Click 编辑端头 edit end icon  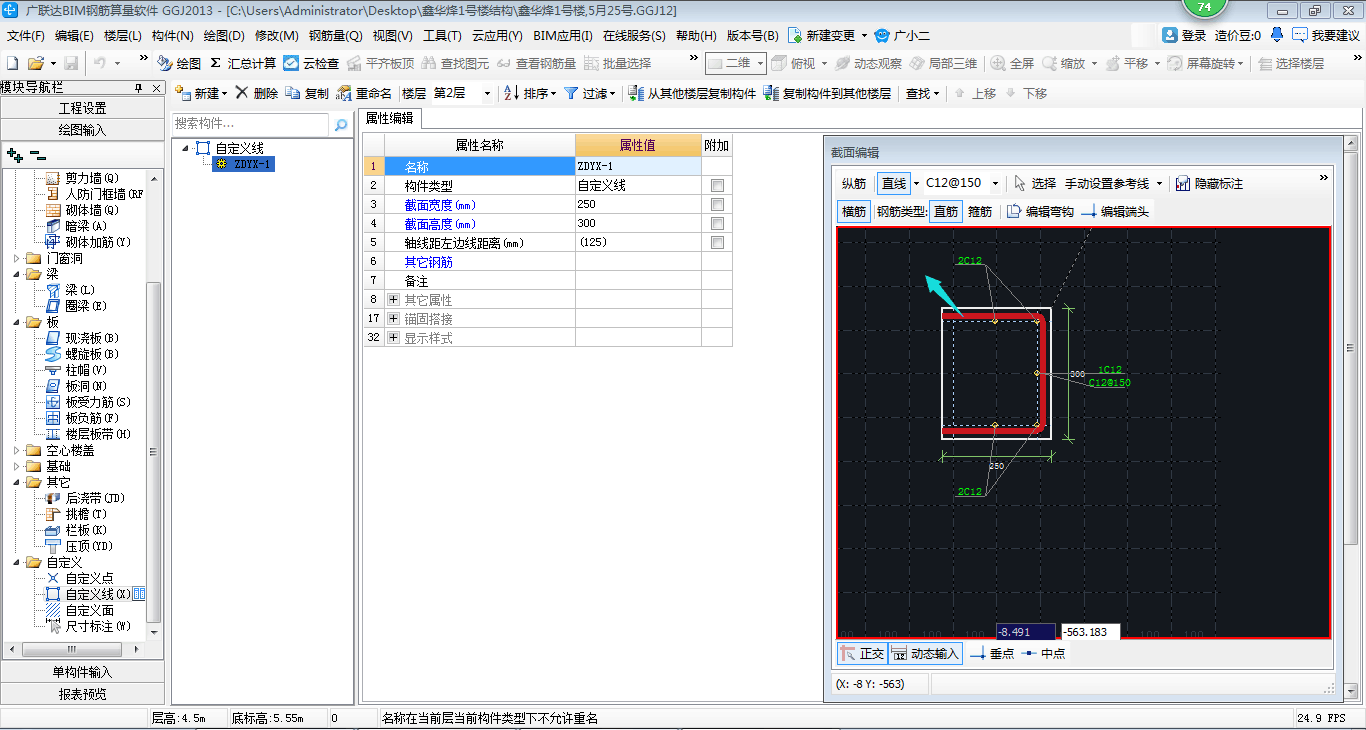(1089, 211)
